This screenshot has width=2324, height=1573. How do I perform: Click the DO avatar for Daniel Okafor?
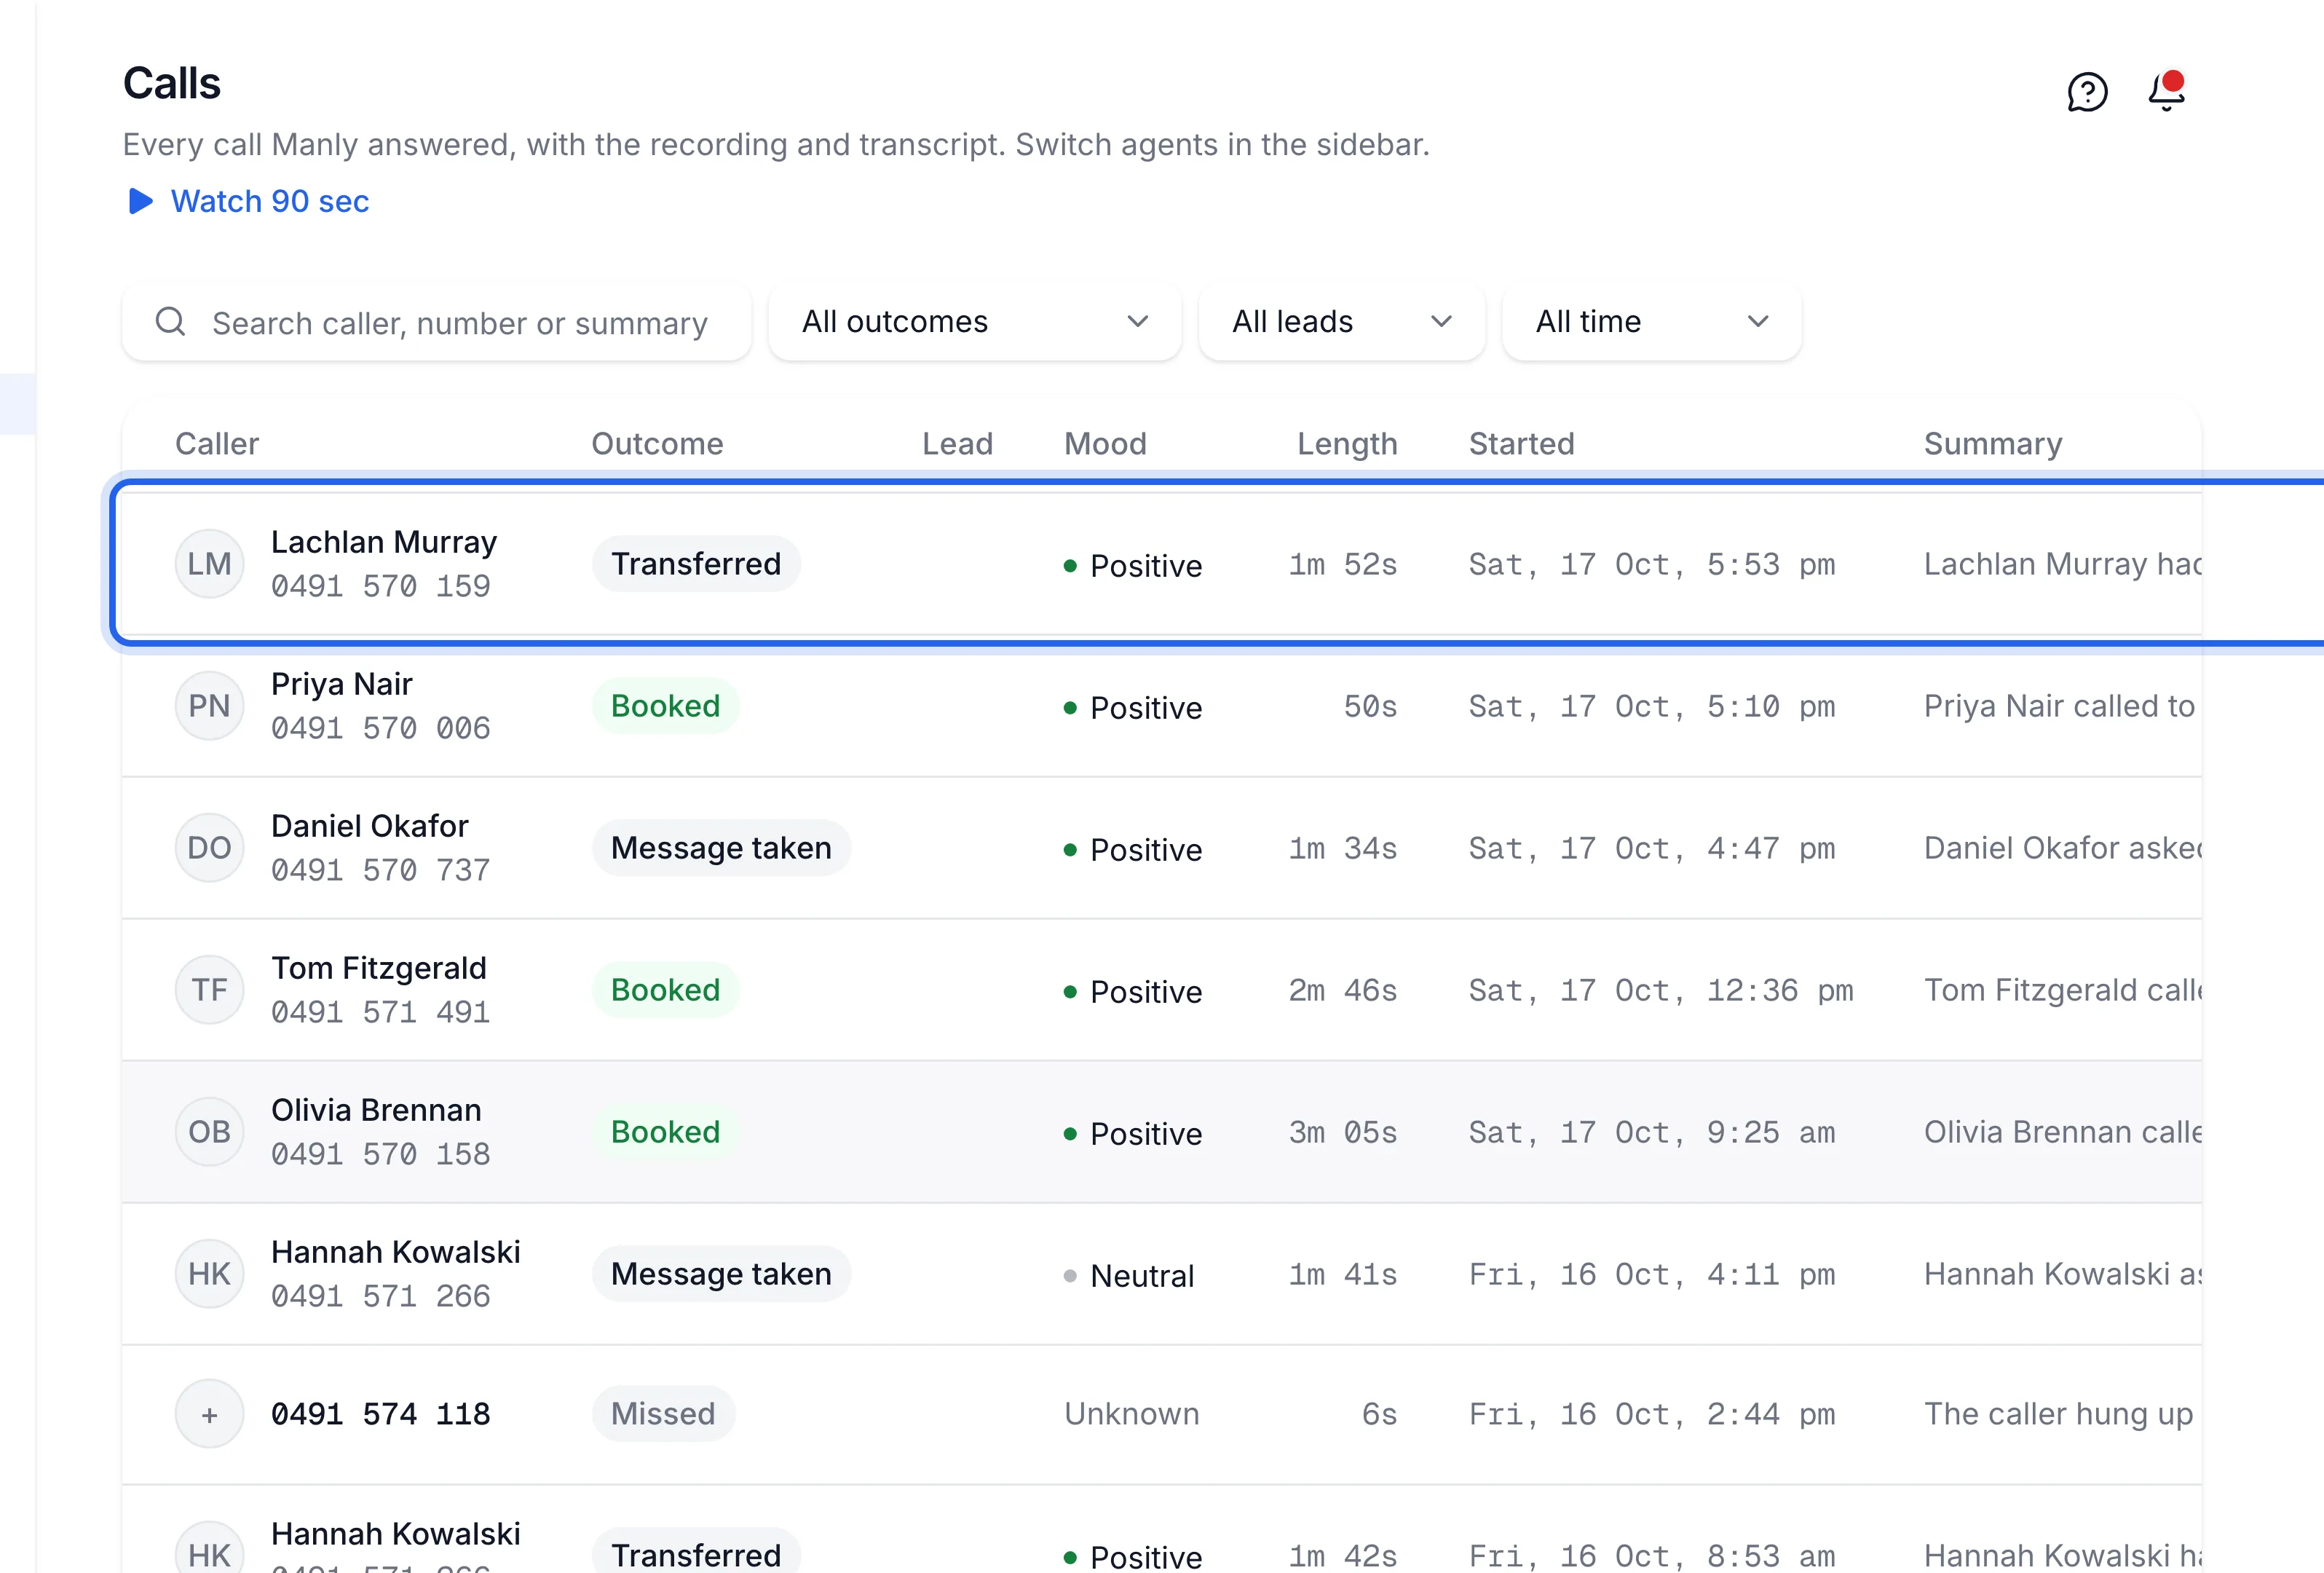point(209,848)
